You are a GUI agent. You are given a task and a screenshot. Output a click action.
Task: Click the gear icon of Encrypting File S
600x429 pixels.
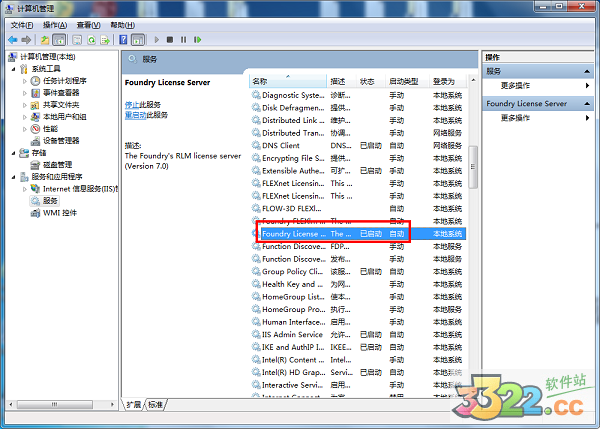[x=256, y=158]
